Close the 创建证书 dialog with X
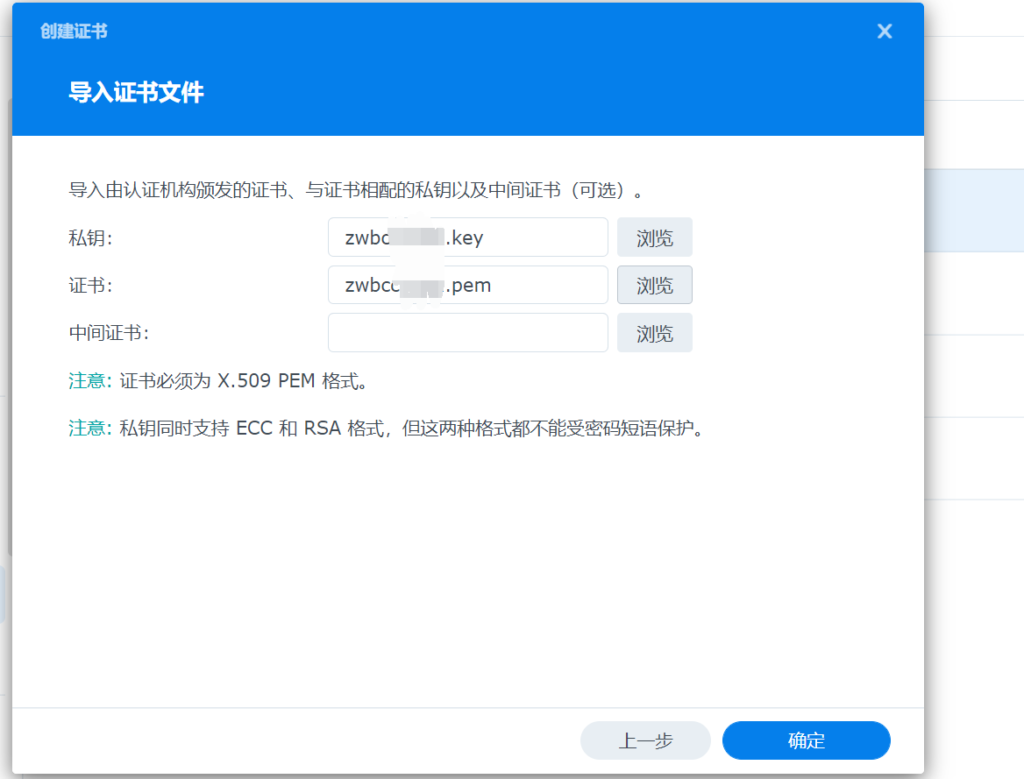Viewport: 1024px width, 779px height. click(x=884, y=32)
